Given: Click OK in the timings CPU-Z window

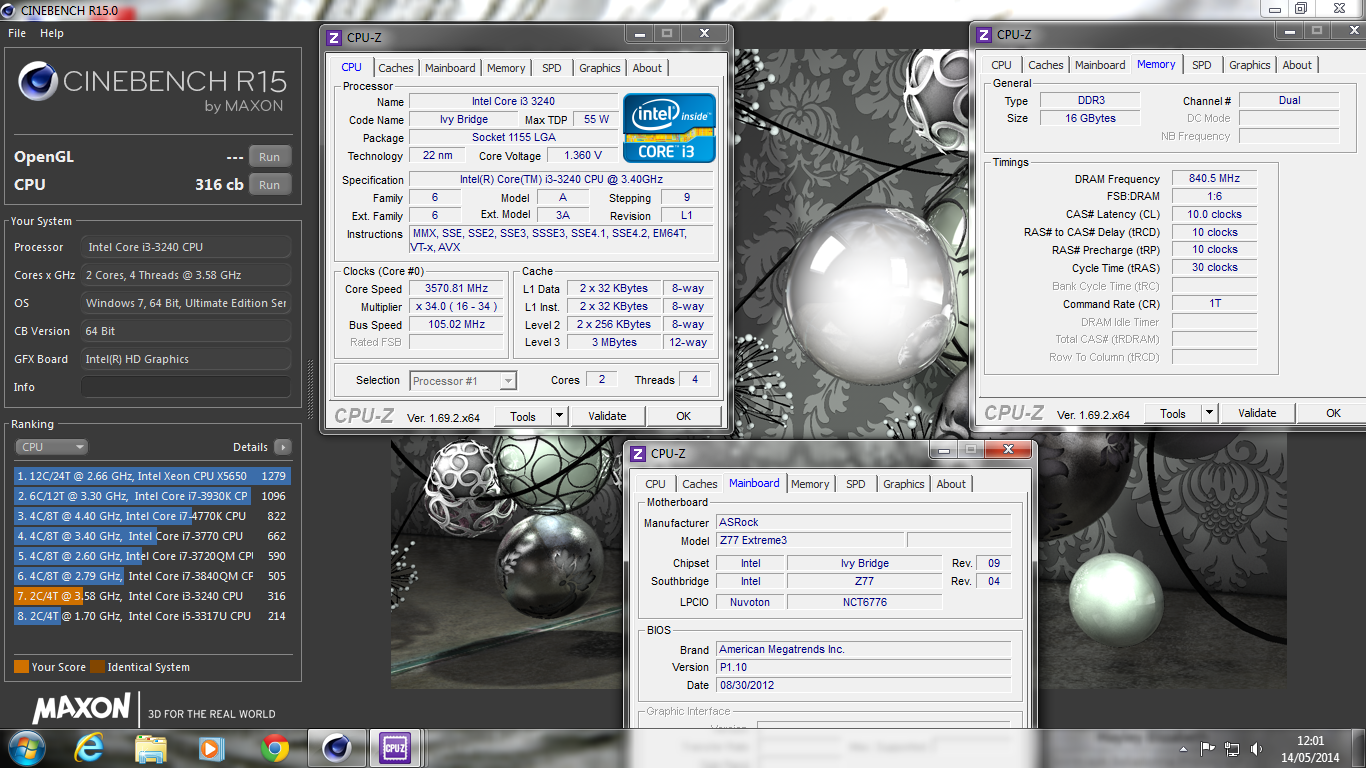Looking at the screenshot, I should [x=1333, y=413].
